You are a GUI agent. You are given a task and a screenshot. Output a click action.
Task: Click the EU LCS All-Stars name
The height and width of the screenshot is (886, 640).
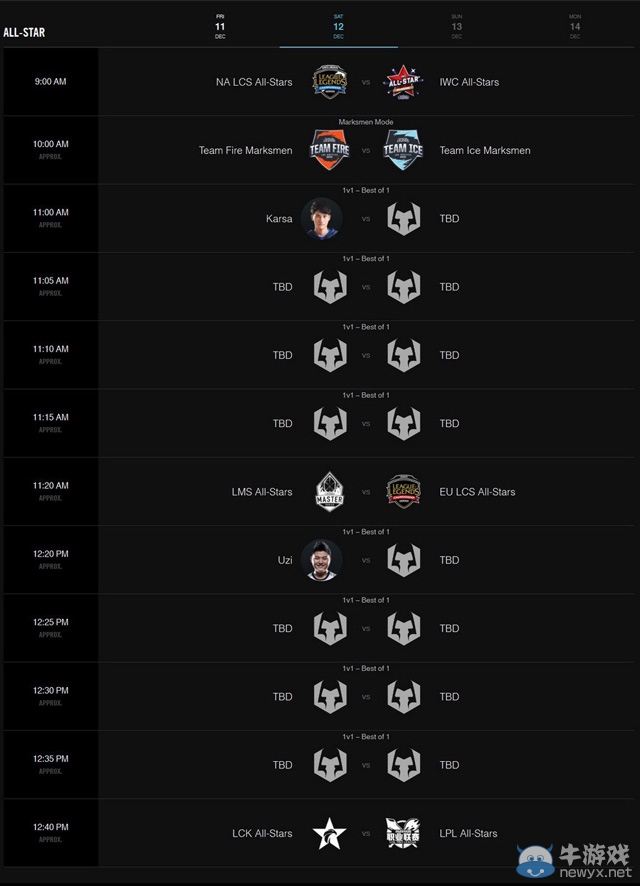(x=478, y=492)
